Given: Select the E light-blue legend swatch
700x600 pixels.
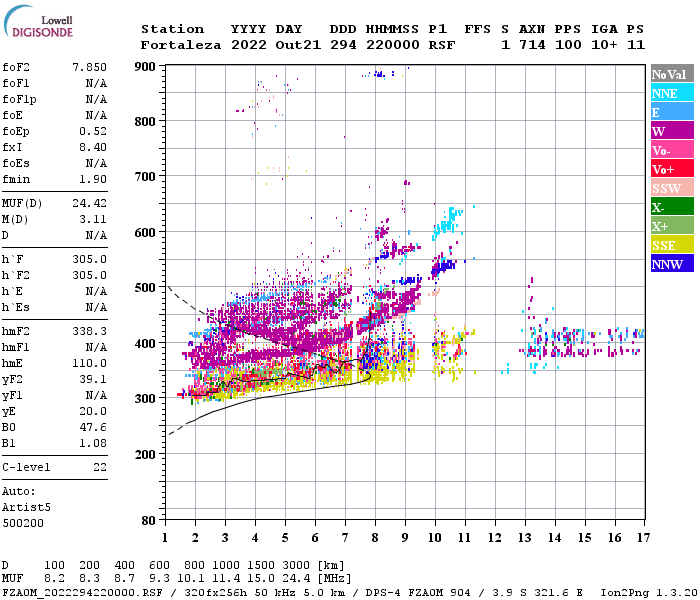Looking at the screenshot, I should (672, 112).
